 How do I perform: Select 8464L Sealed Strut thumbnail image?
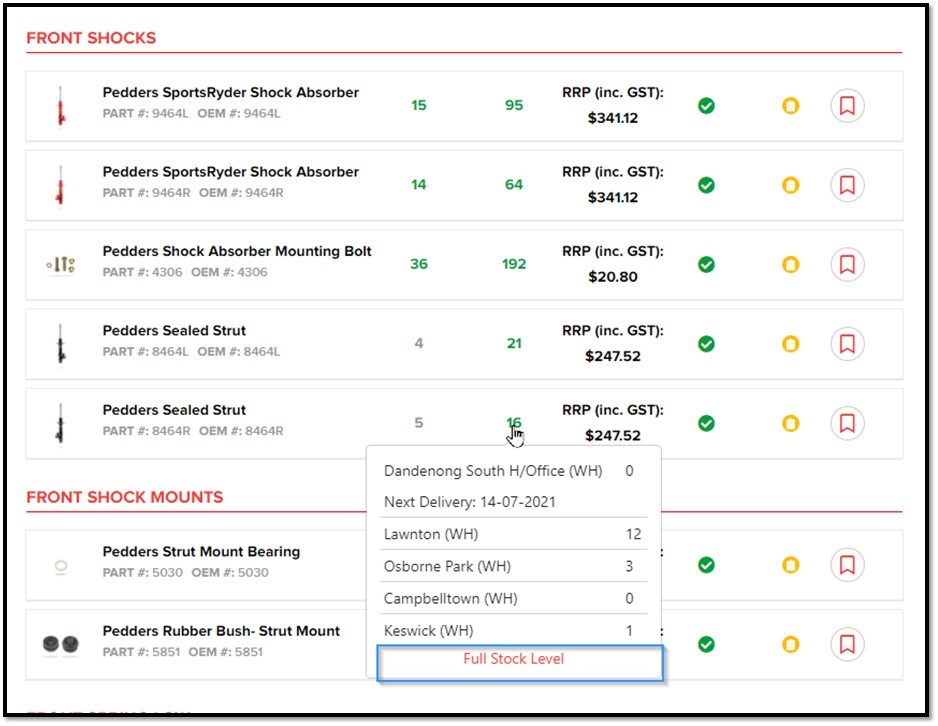tap(60, 344)
